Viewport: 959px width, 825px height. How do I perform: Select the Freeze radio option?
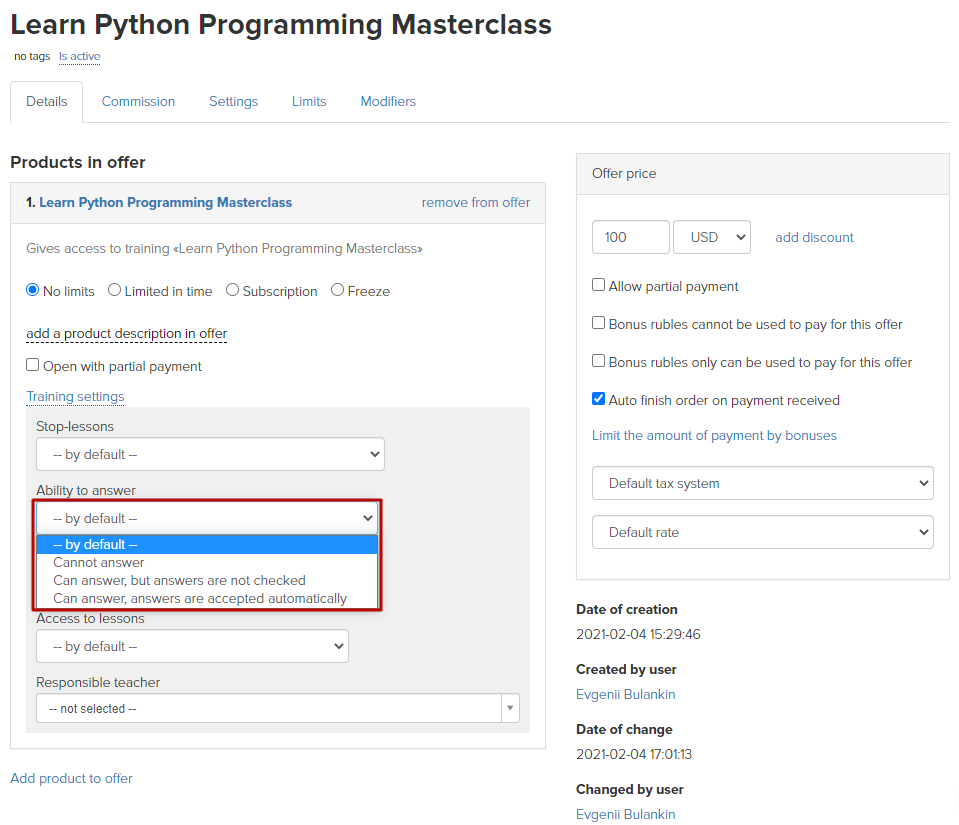[337, 290]
